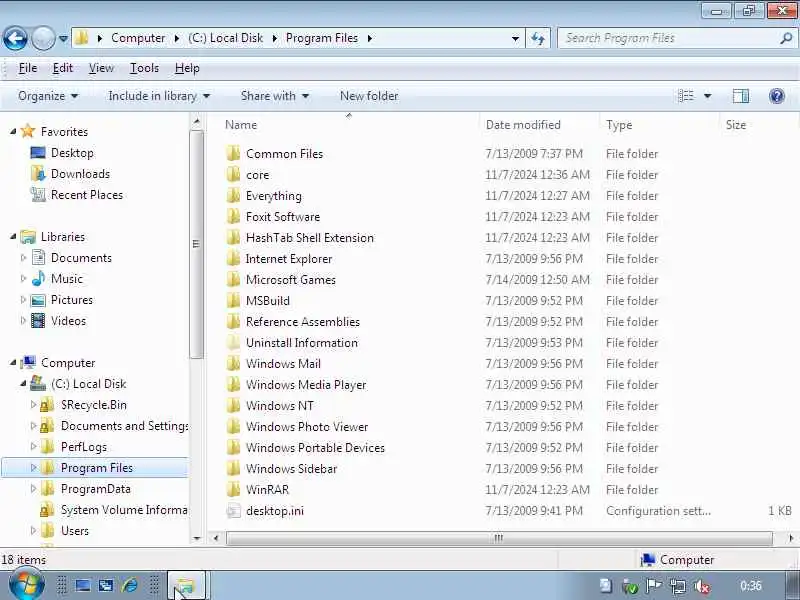Select the Windows Media Player folder icon
The height and width of the screenshot is (600, 800).
click(233, 385)
